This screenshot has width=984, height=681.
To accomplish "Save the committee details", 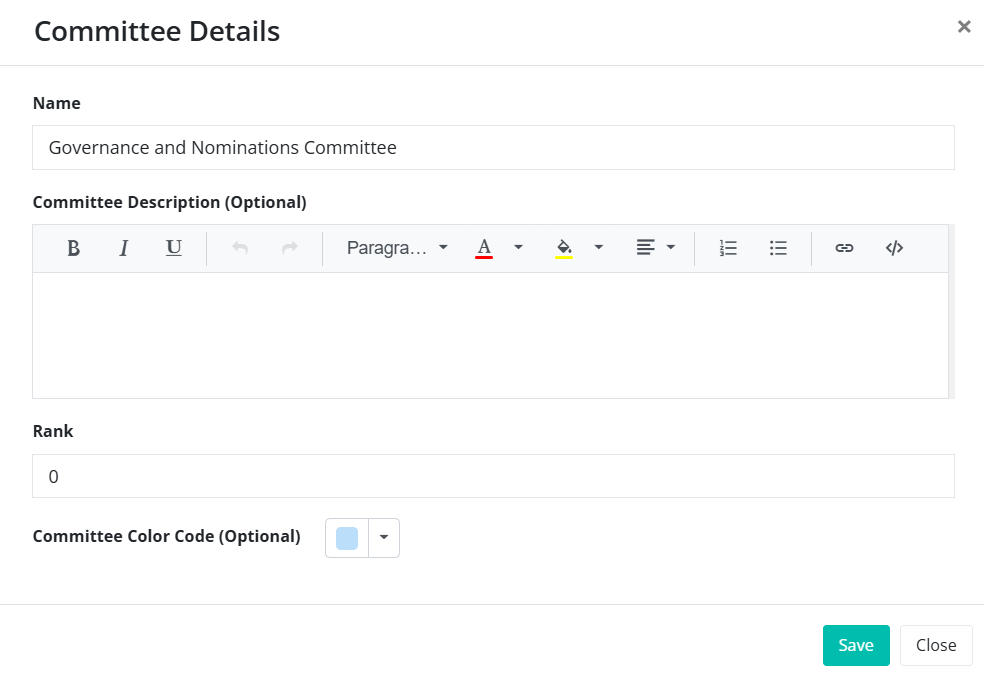I will point(855,645).
